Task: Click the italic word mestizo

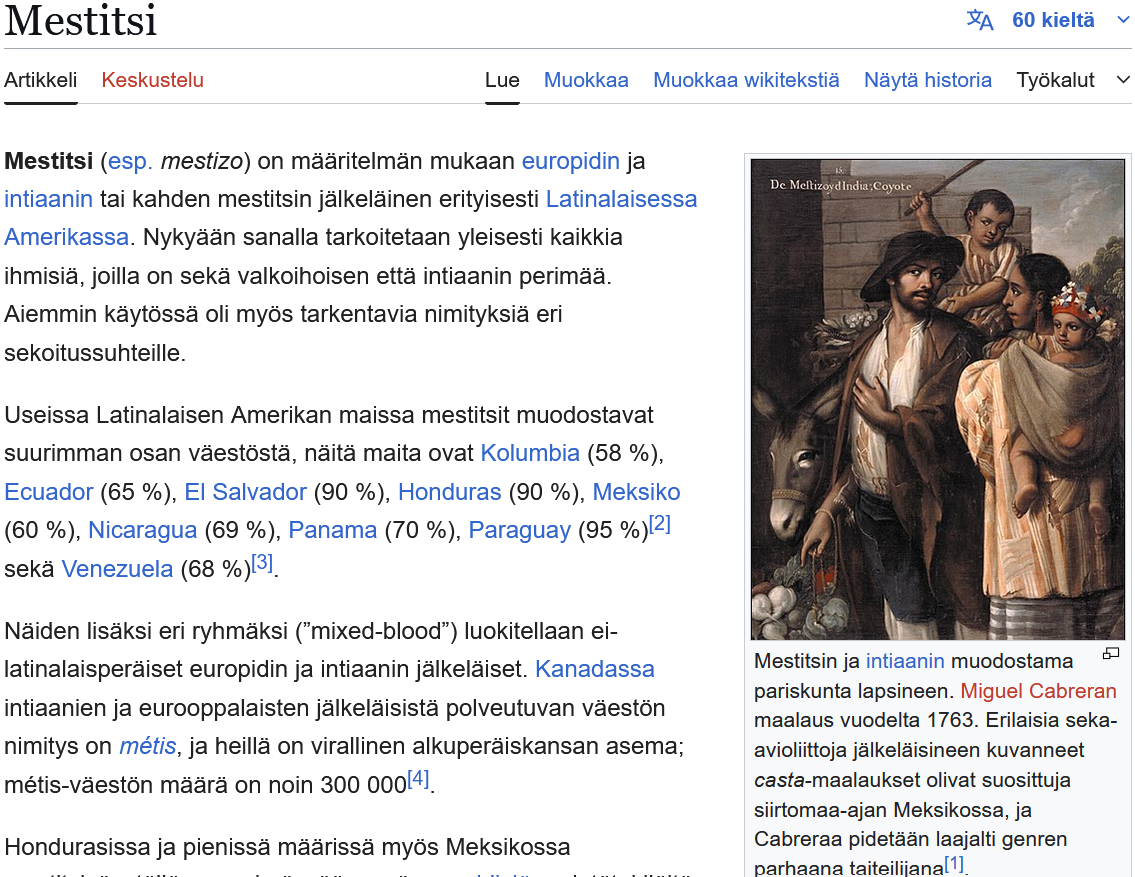Action: coord(202,161)
